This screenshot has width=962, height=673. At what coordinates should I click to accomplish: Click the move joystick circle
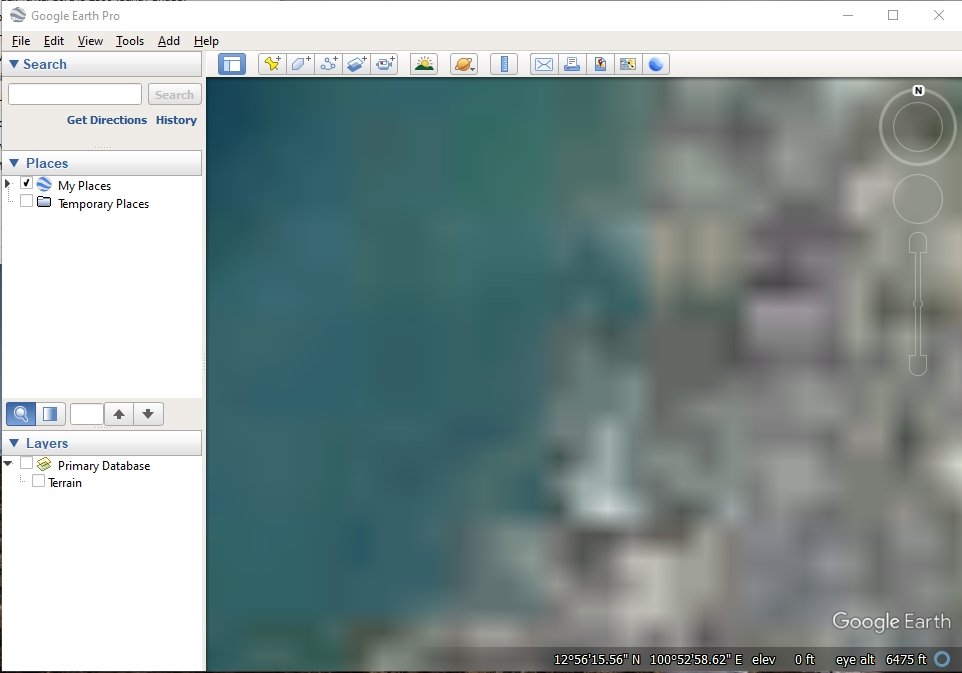pyautogui.click(x=918, y=199)
